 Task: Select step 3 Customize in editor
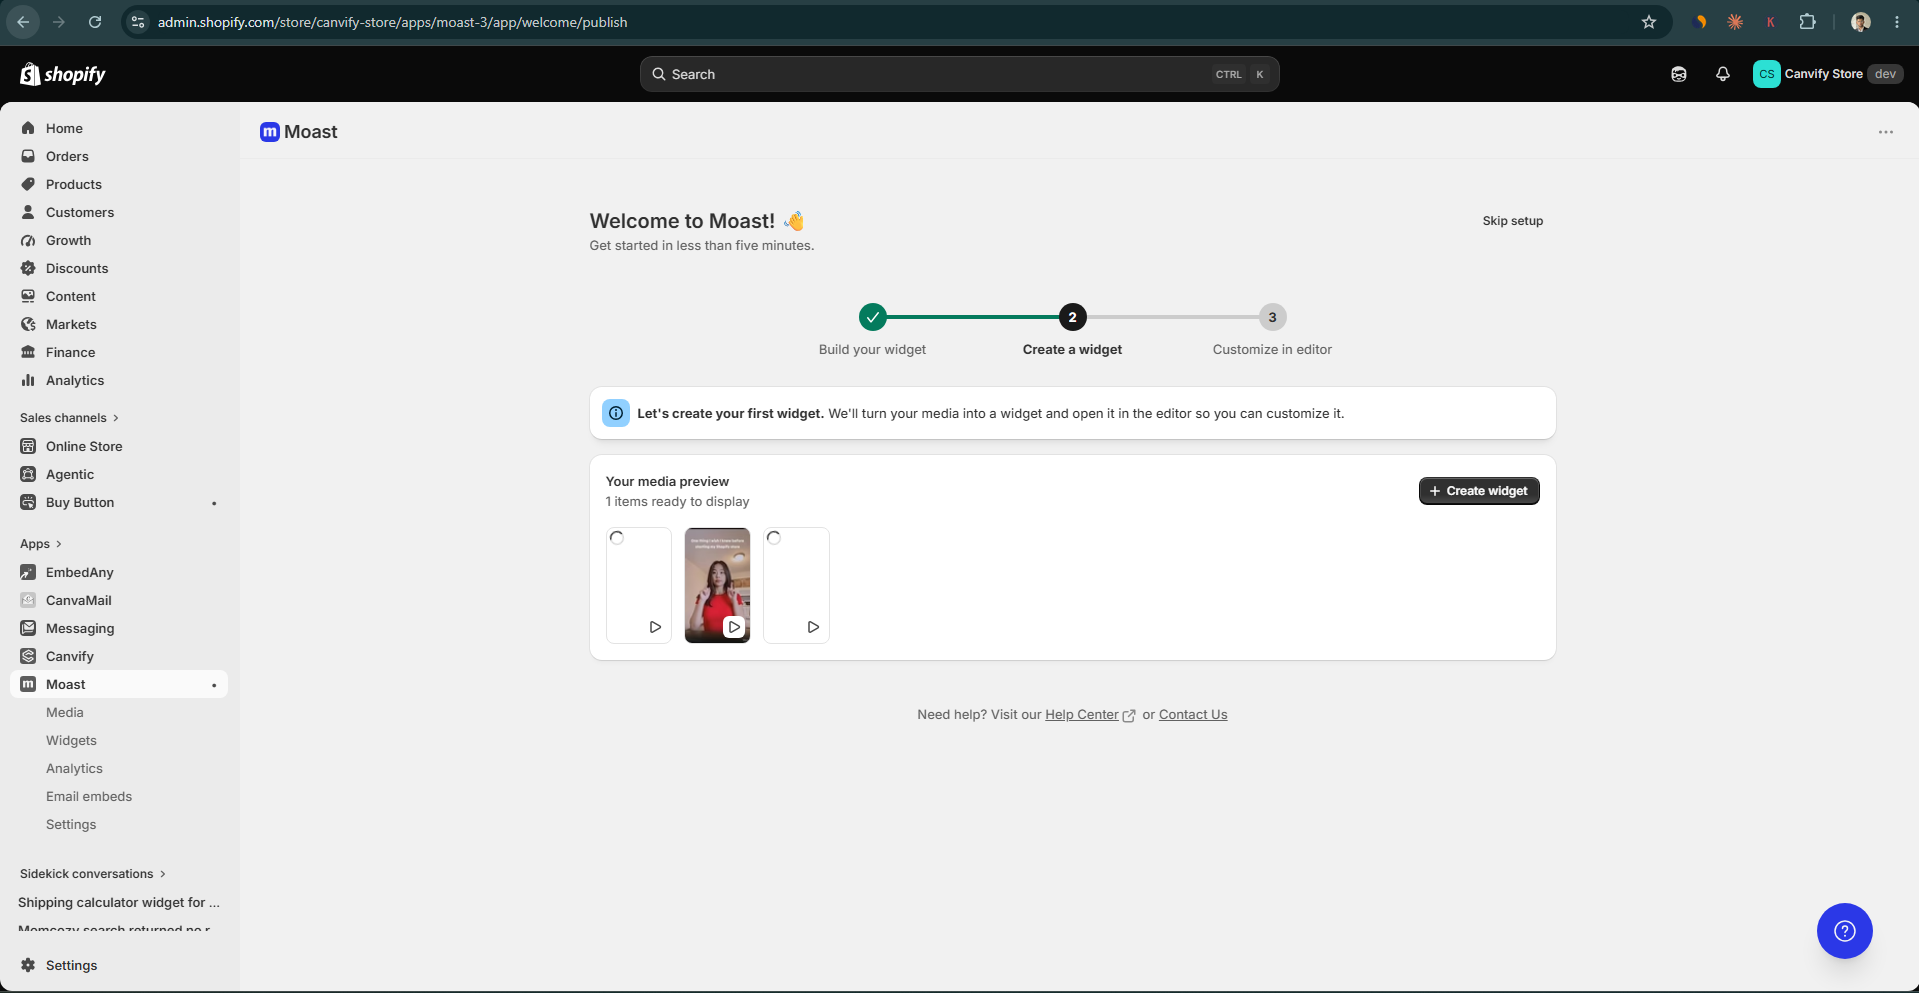point(1272,317)
